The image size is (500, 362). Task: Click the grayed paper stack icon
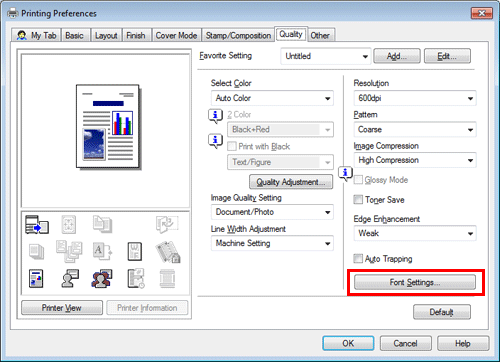click(36, 252)
